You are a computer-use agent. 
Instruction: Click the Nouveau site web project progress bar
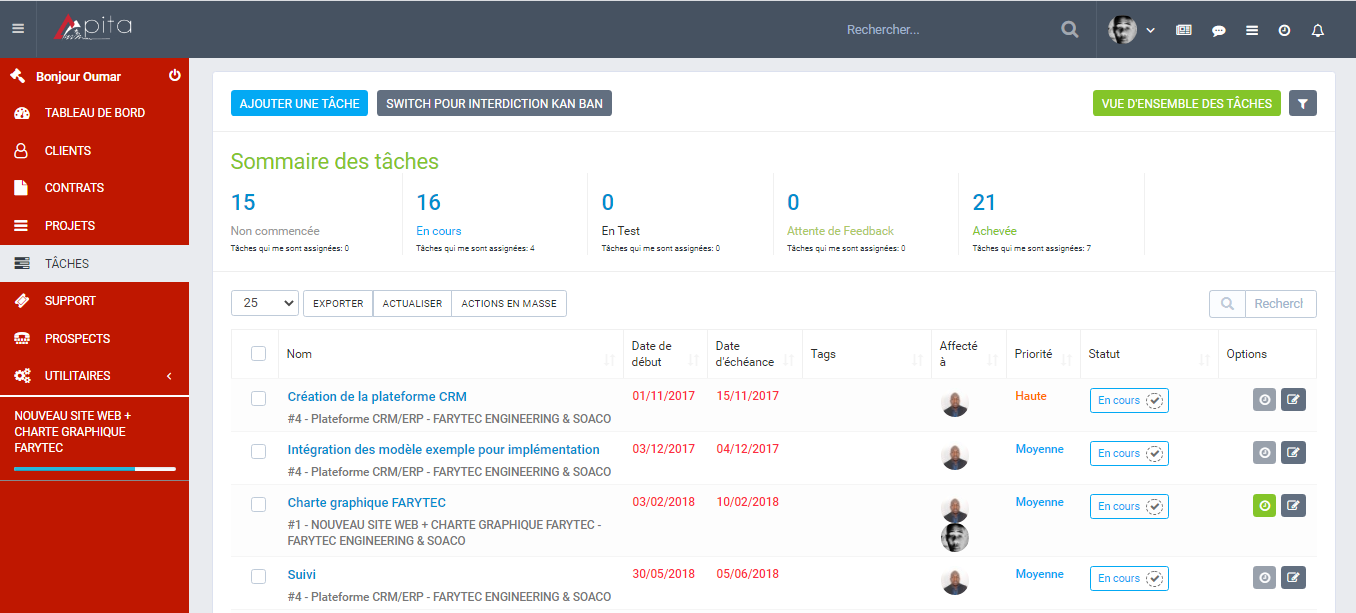[95, 468]
